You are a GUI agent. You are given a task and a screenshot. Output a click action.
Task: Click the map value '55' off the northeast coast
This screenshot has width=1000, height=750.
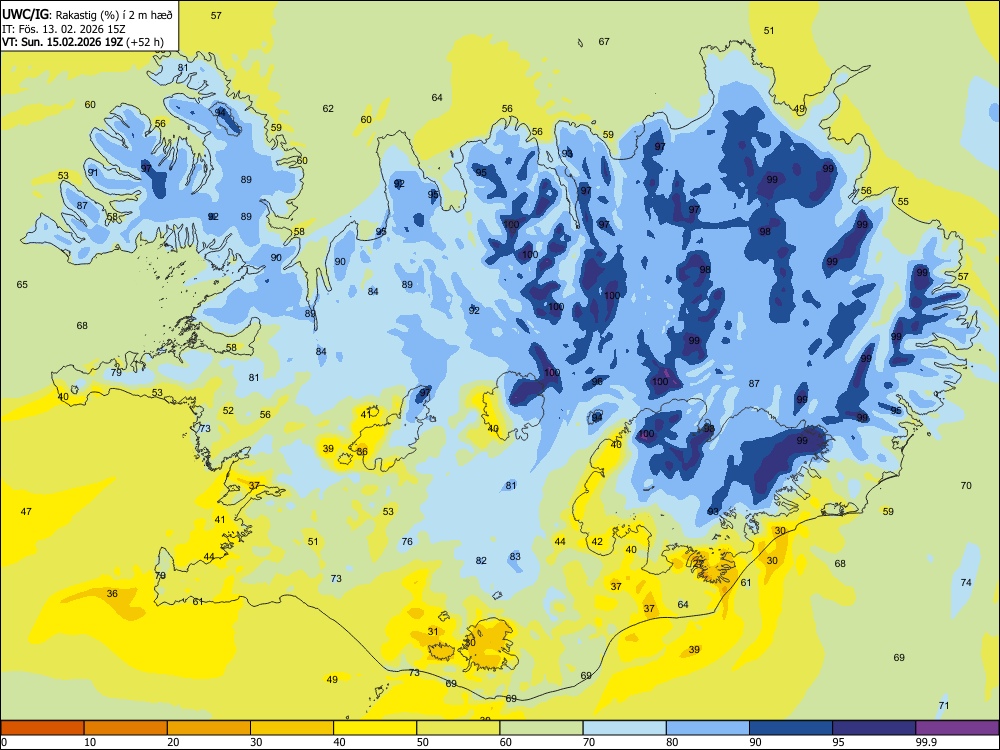[903, 202]
